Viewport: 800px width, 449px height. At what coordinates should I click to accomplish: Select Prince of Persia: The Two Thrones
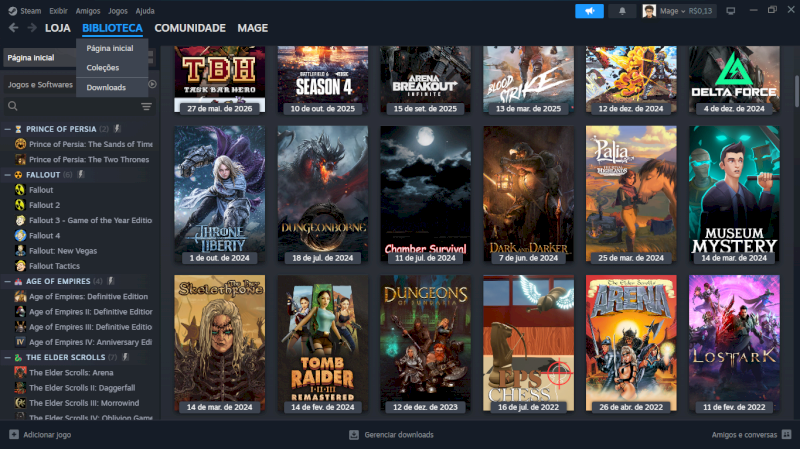click(x=89, y=159)
